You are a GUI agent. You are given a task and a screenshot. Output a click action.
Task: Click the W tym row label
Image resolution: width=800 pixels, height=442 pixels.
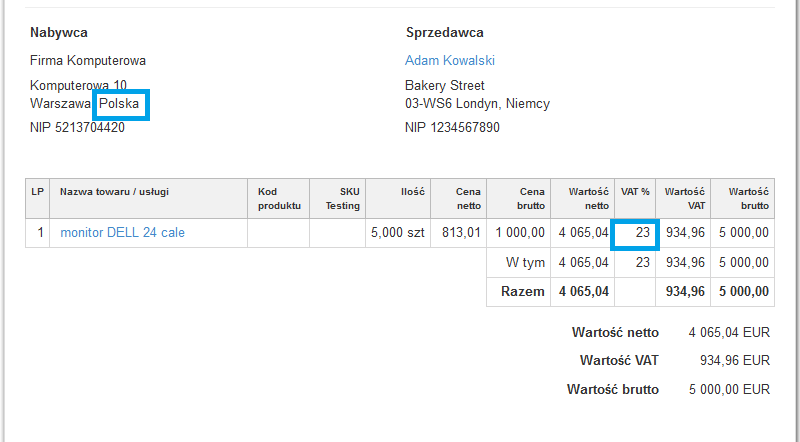527,262
